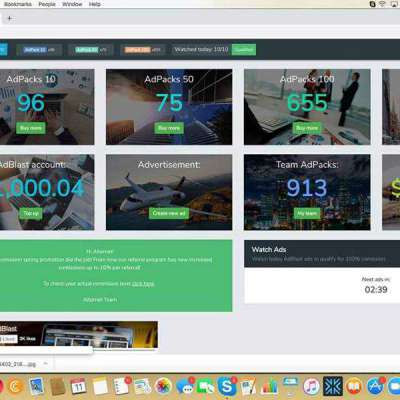This screenshot has height=400, width=400.
Task: Click Create new ad button
Action: pos(169,213)
